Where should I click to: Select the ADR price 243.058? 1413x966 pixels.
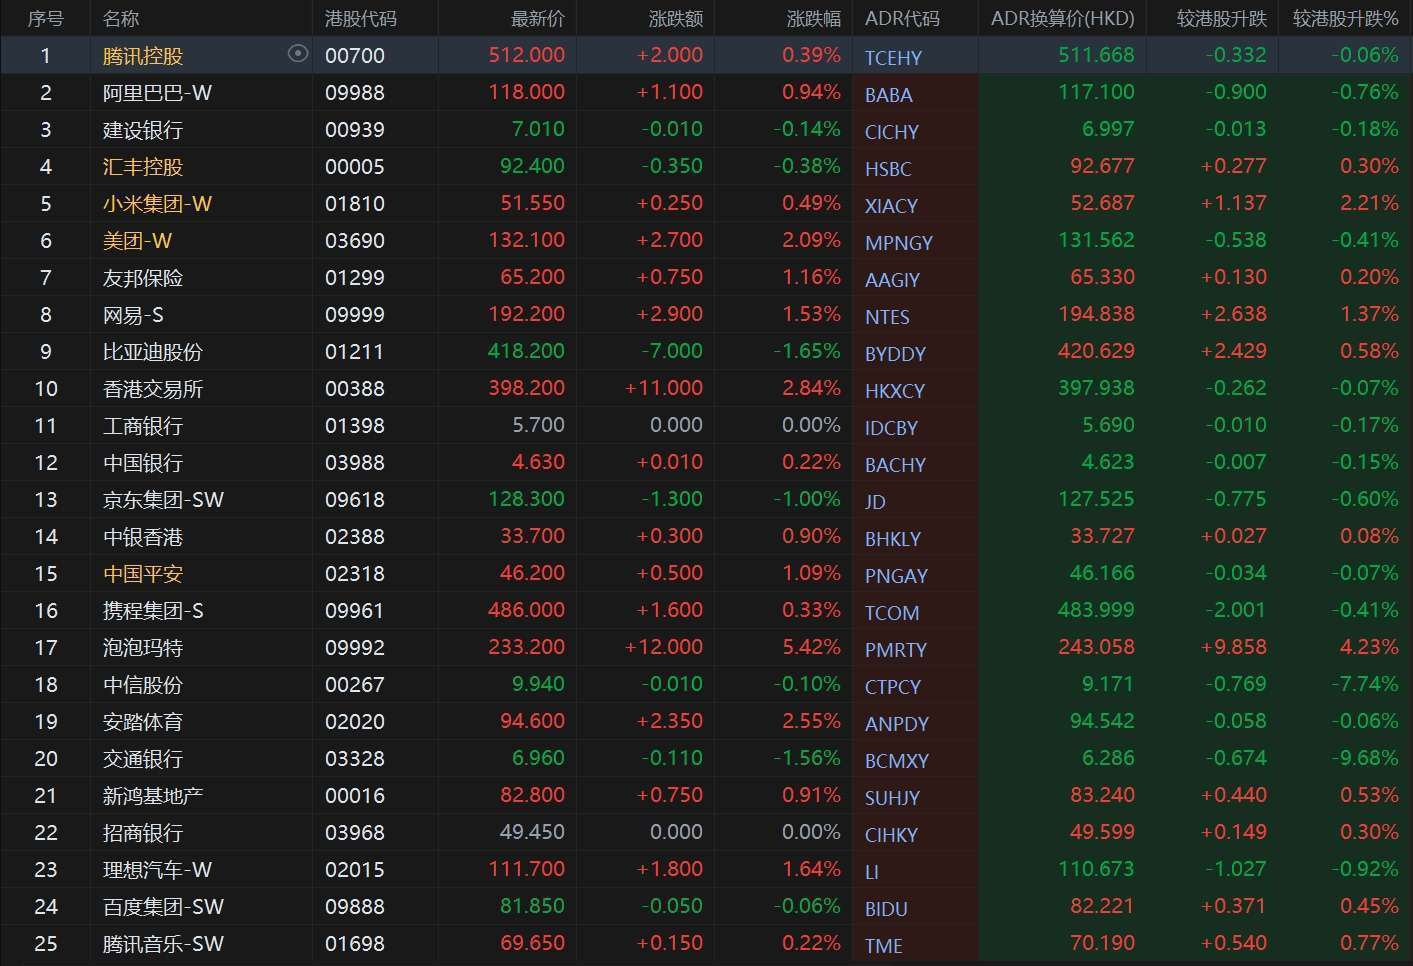[1096, 647]
